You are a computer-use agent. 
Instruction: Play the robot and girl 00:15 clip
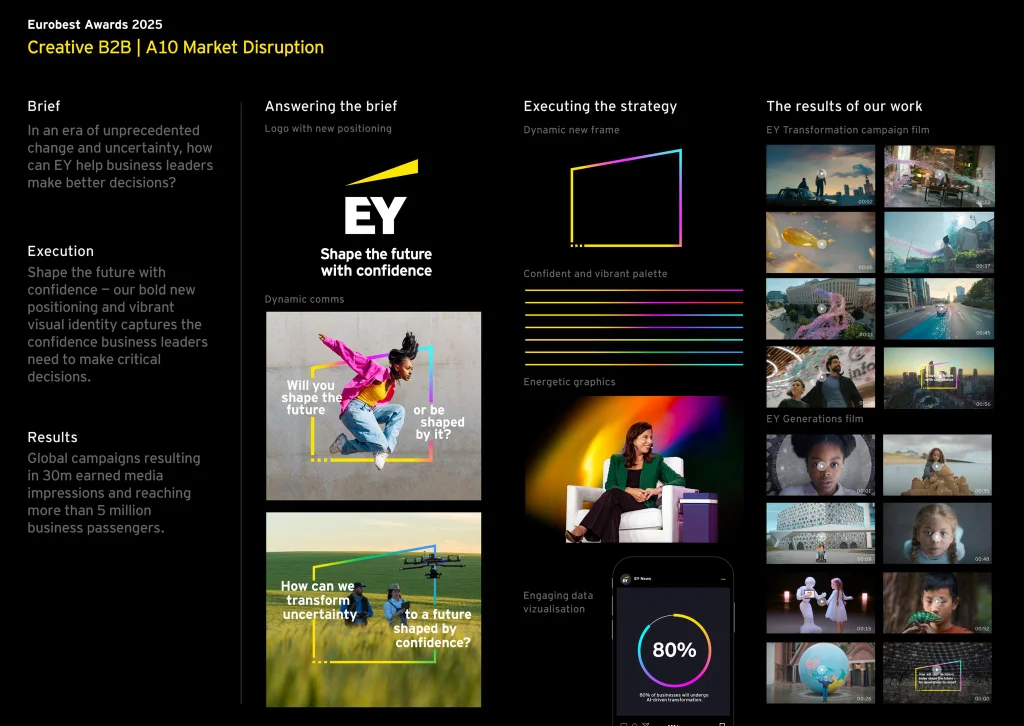click(820, 603)
